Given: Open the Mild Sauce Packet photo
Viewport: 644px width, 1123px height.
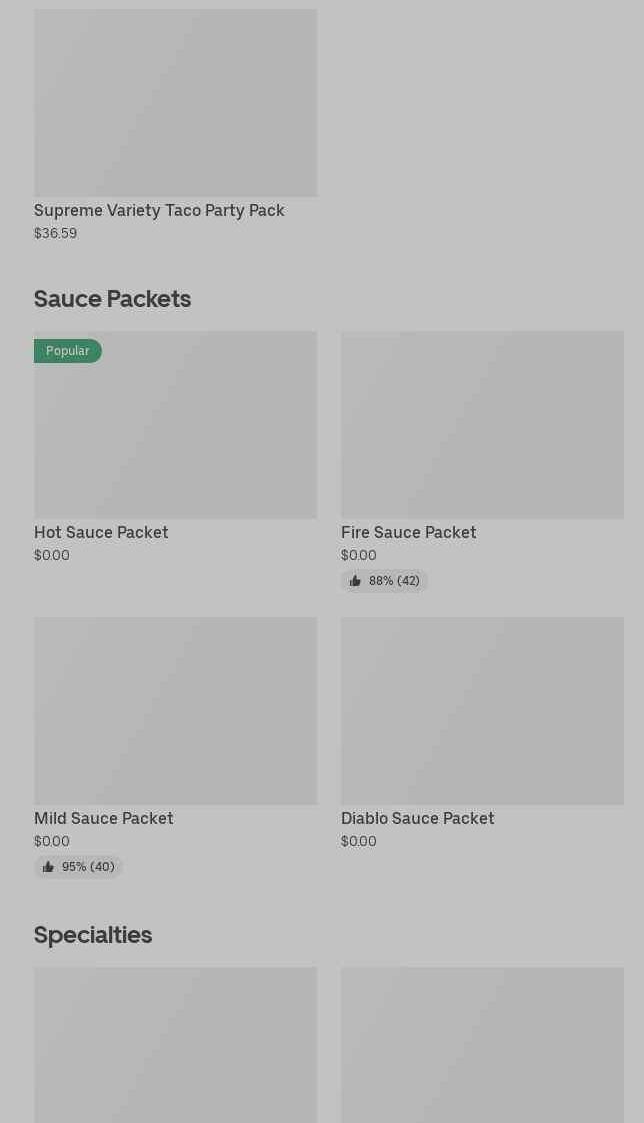Looking at the screenshot, I should point(175,711).
